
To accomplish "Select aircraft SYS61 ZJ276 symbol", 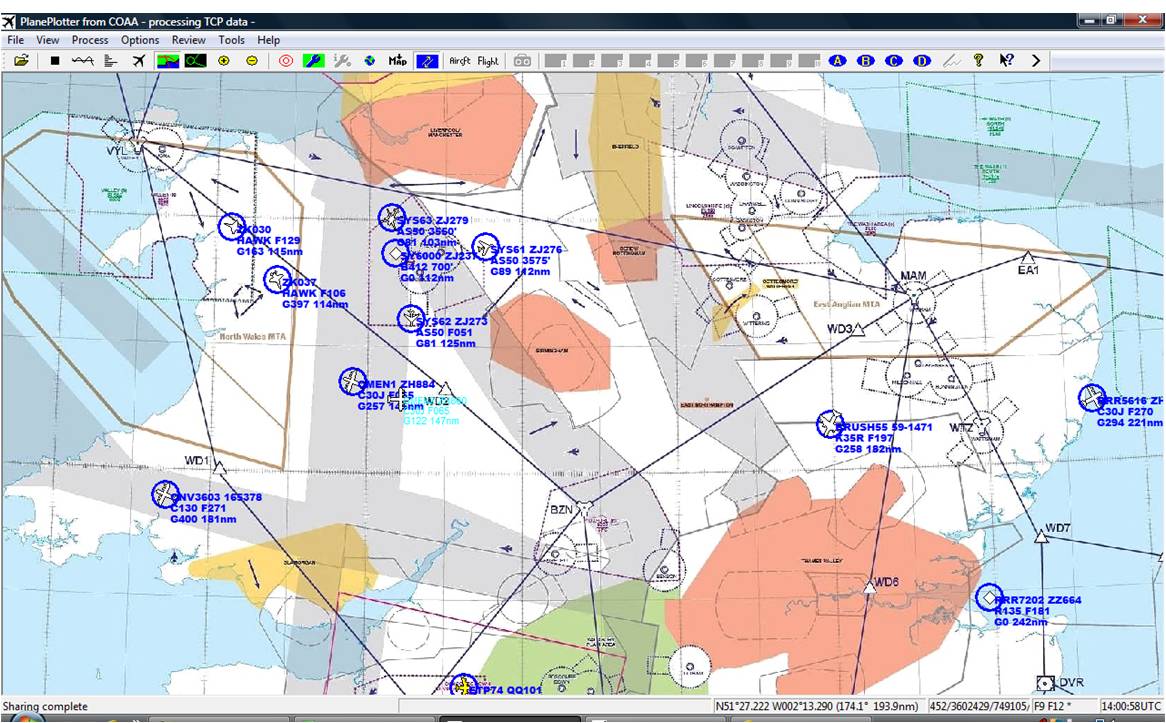I will [x=486, y=247].
